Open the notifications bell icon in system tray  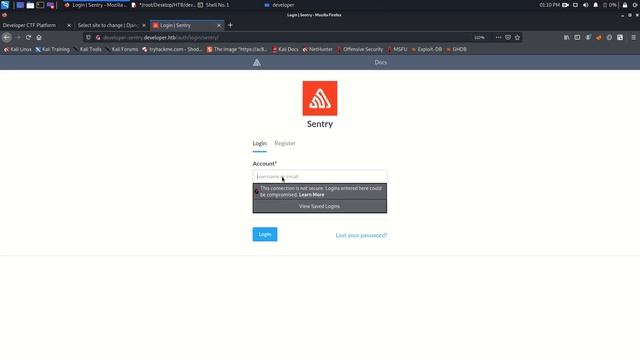coord(596,5)
